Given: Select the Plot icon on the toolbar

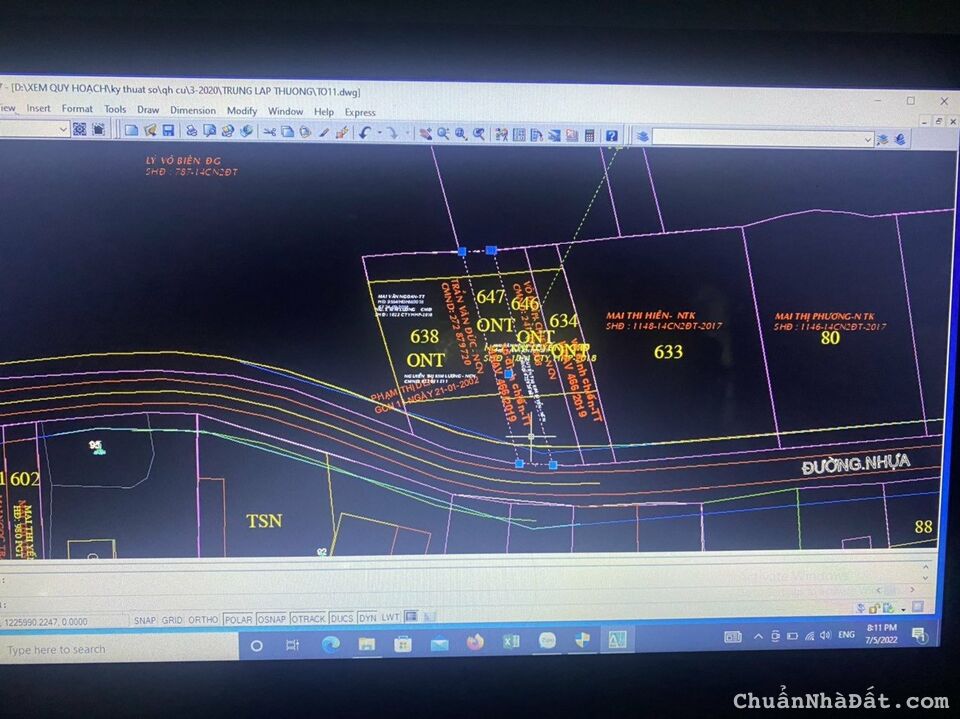Looking at the screenshot, I should pos(190,130).
